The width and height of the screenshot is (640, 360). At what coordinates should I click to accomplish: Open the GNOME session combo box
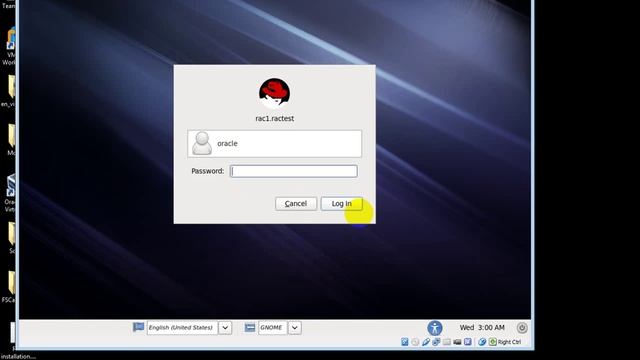272,328
